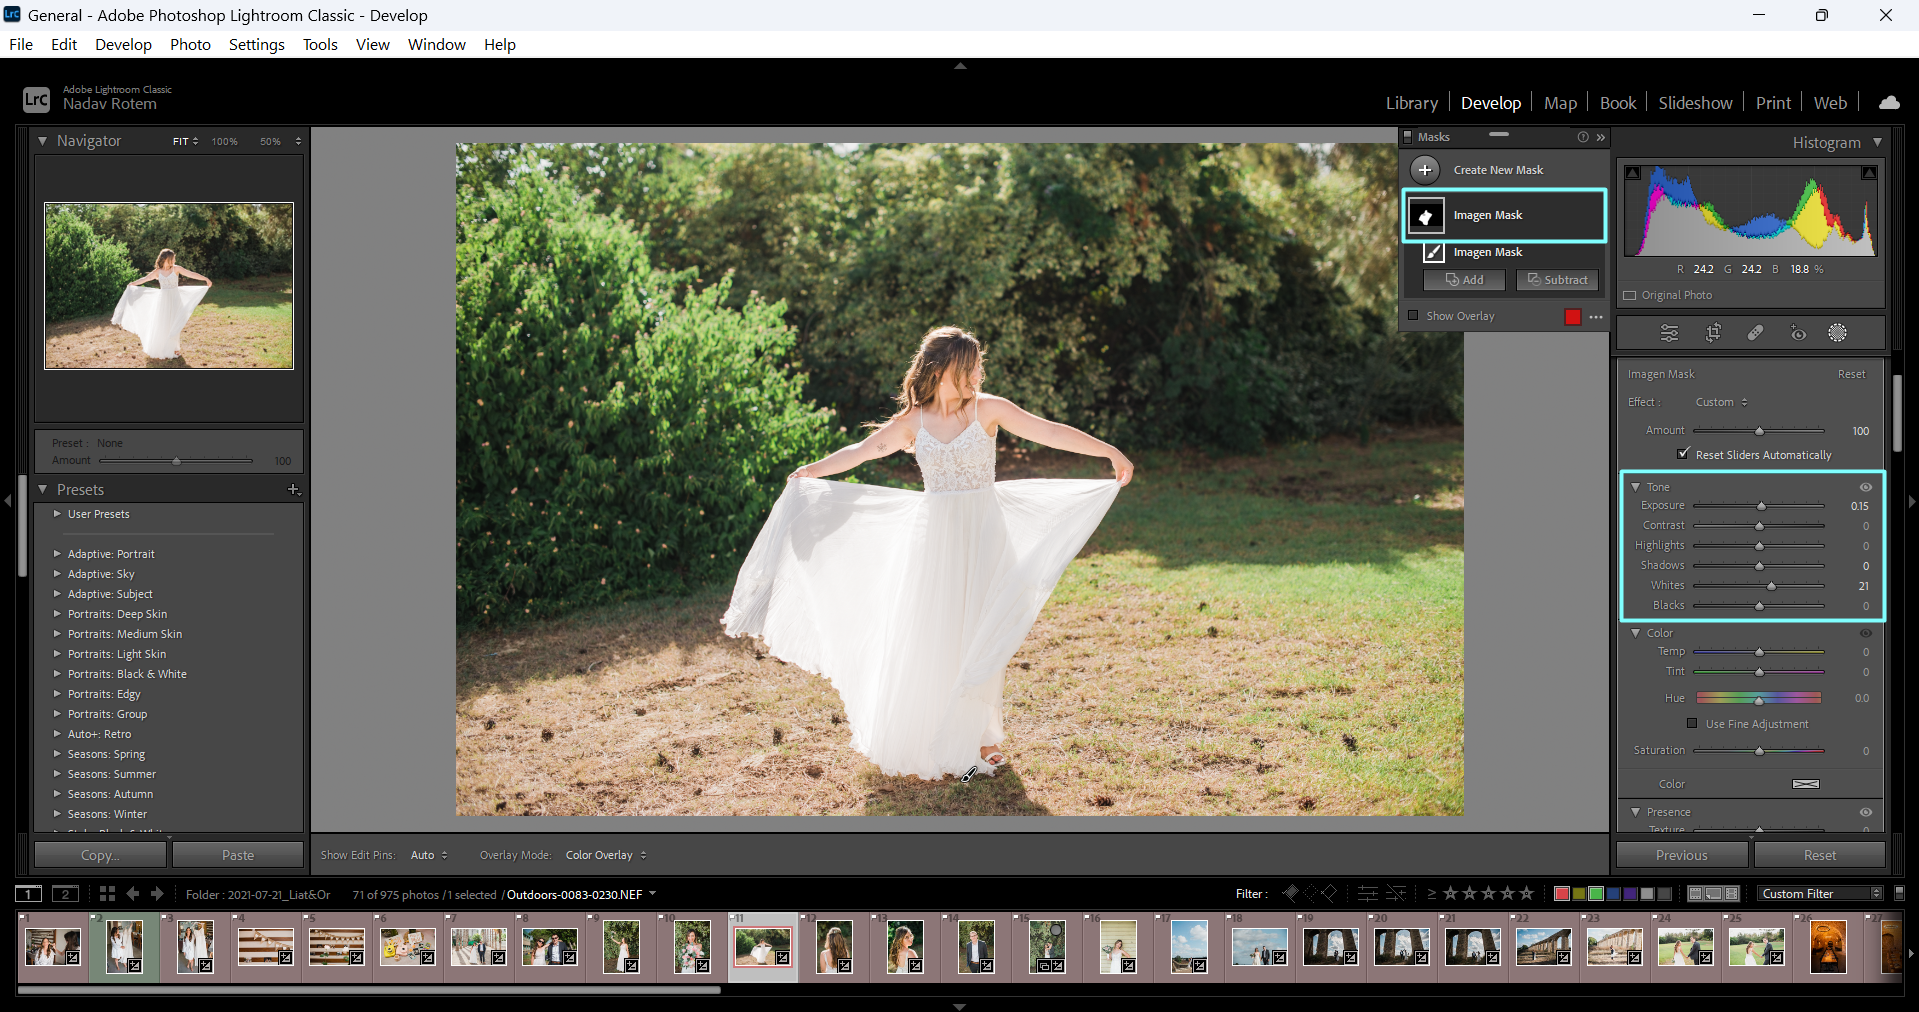
Task: Enable Use Fine Adjustment checkbox
Action: point(1692,723)
